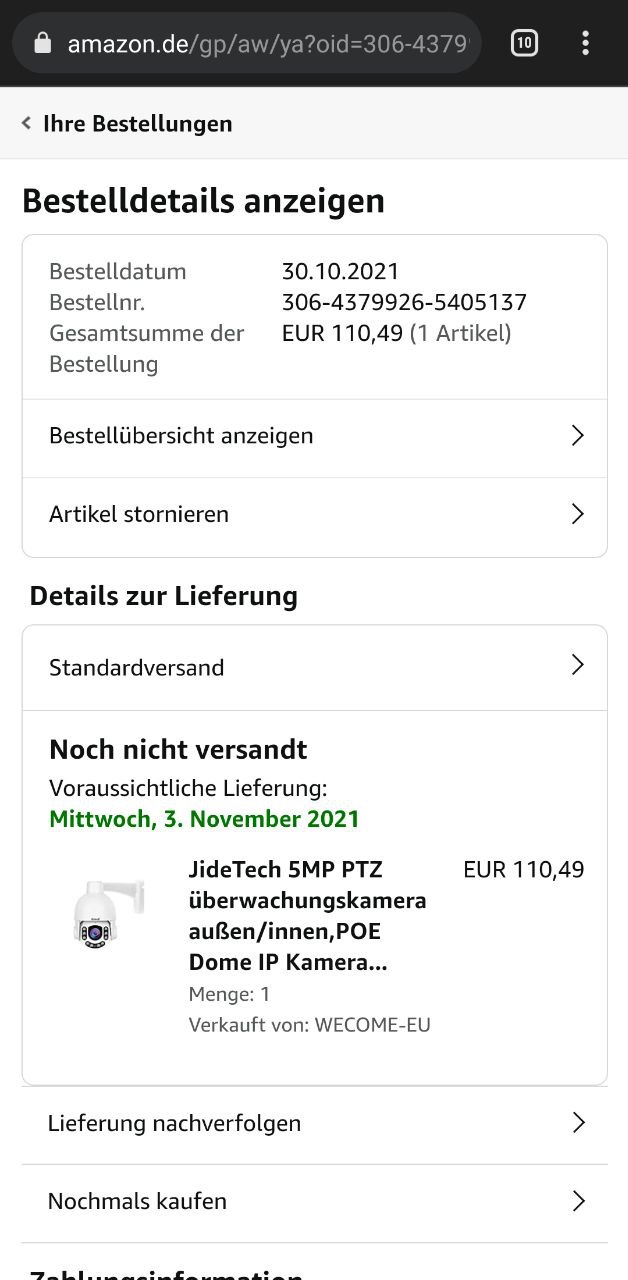Click the amazon.de URL address field
Viewport: 628px width, 1280px height.
click(270, 43)
